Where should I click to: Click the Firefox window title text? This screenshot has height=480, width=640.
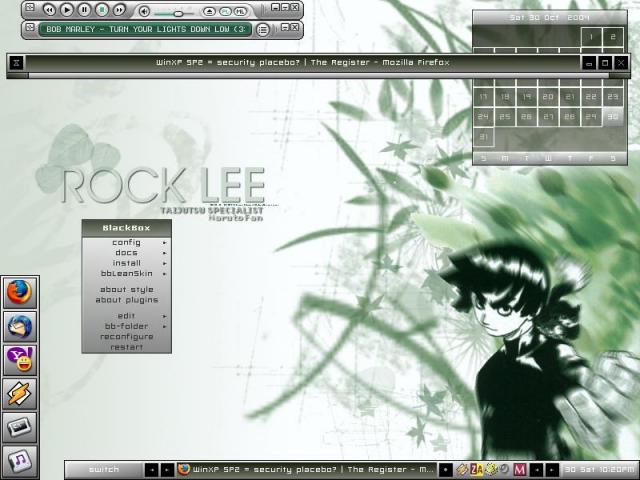(x=302, y=62)
